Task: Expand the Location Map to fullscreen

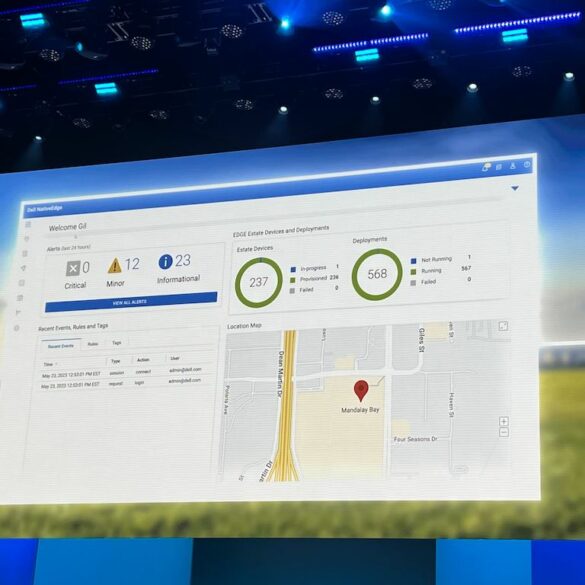Action: [x=503, y=326]
